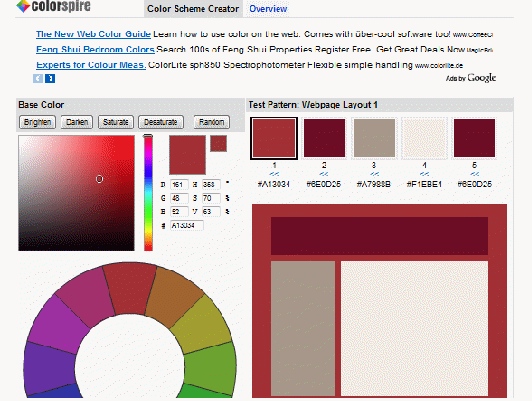Click swap arrows under swatch 2
This screenshot has width=532, height=401.
pyautogui.click(x=324, y=174)
